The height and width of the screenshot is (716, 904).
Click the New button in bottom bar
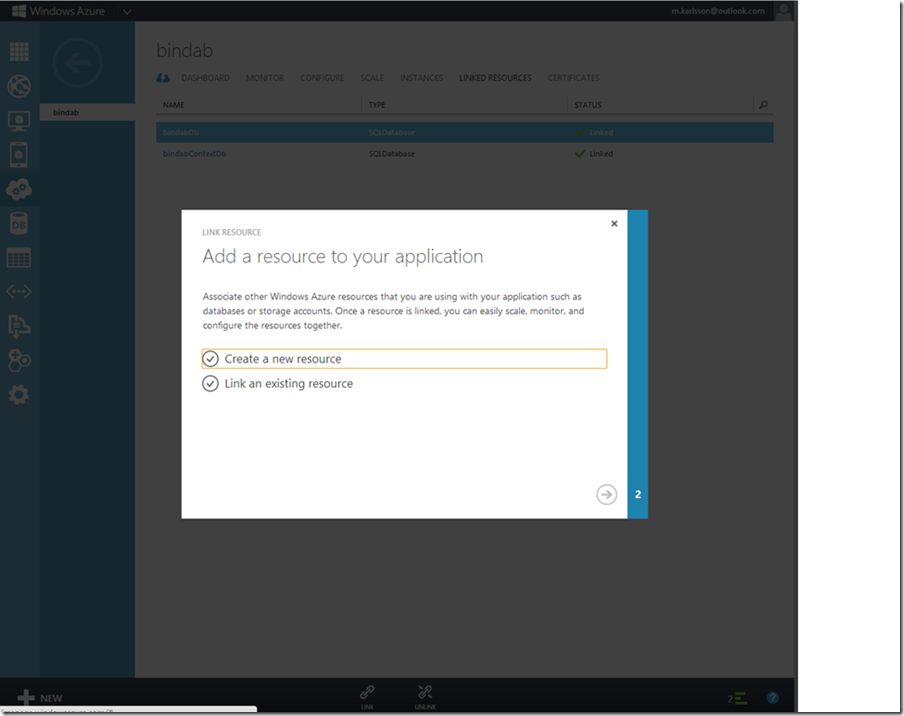[x=40, y=698]
